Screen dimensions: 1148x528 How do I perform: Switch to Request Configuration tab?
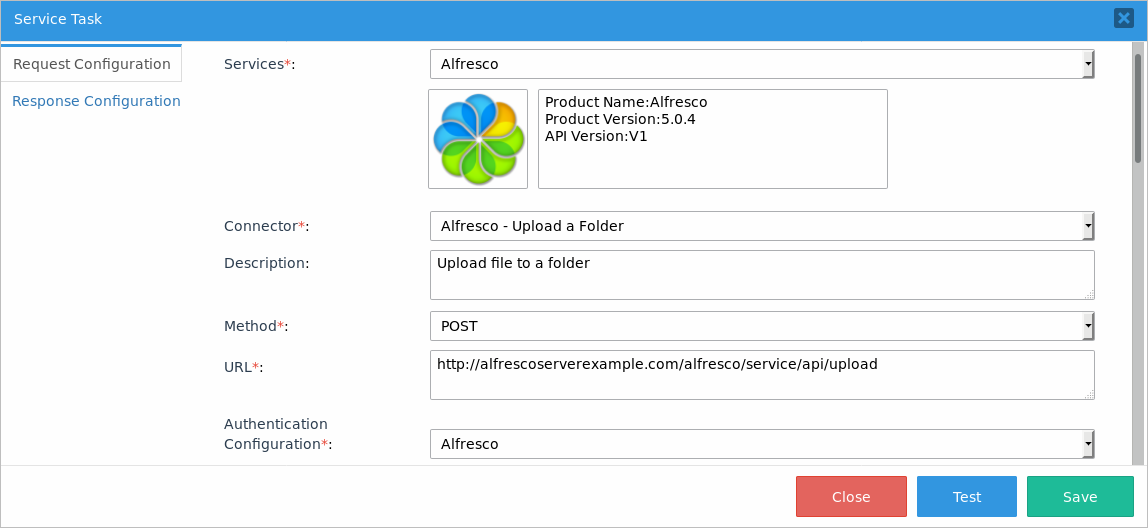[91, 64]
